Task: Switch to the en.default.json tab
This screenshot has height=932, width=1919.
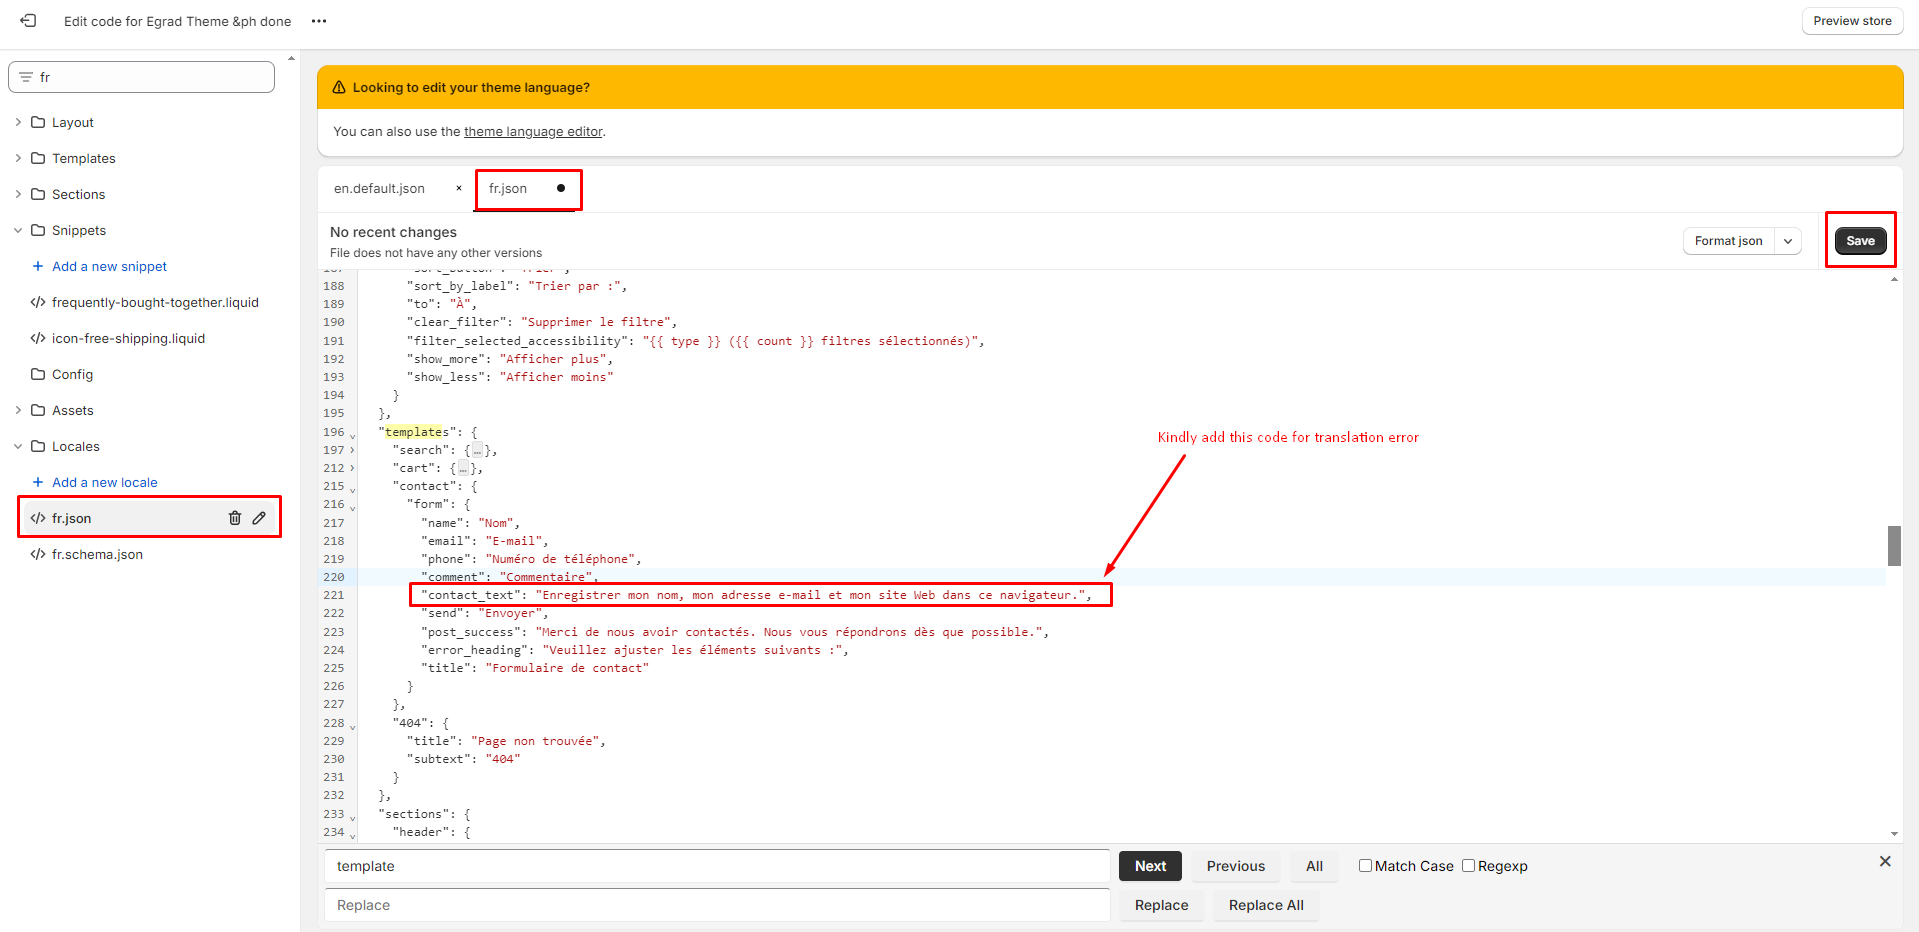Action: [379, 188]
